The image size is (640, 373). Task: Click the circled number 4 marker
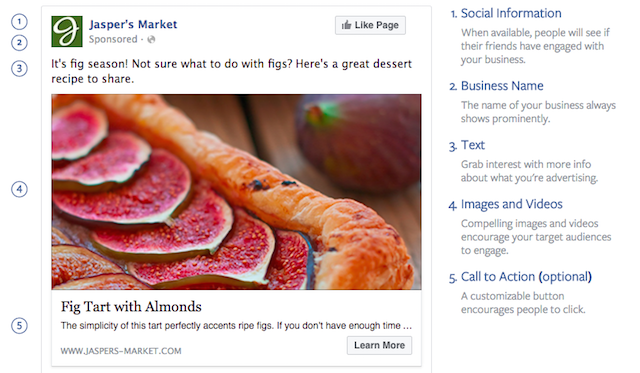pyautogui.click(x=19, y=189)
